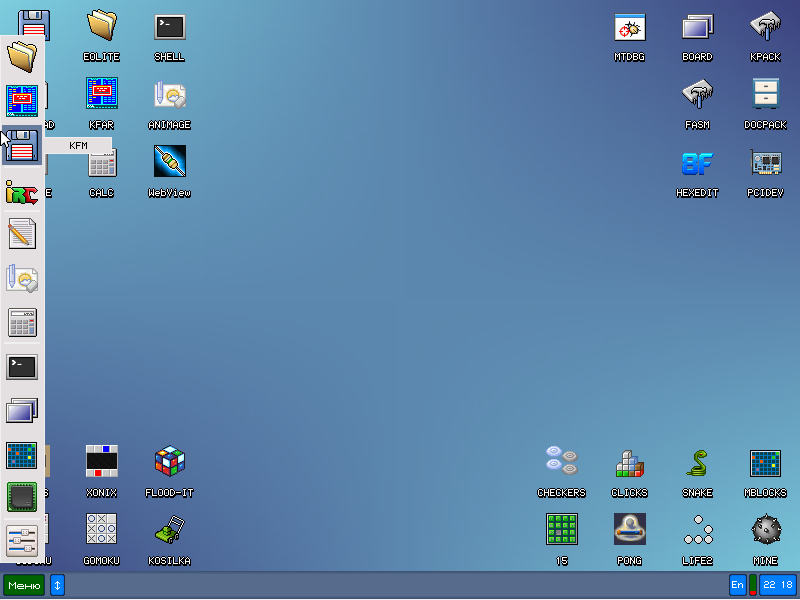Launch the green CPU chip icon in the dock
The image size is (800, 600).
pyautogui.click(x=22, y=497)
